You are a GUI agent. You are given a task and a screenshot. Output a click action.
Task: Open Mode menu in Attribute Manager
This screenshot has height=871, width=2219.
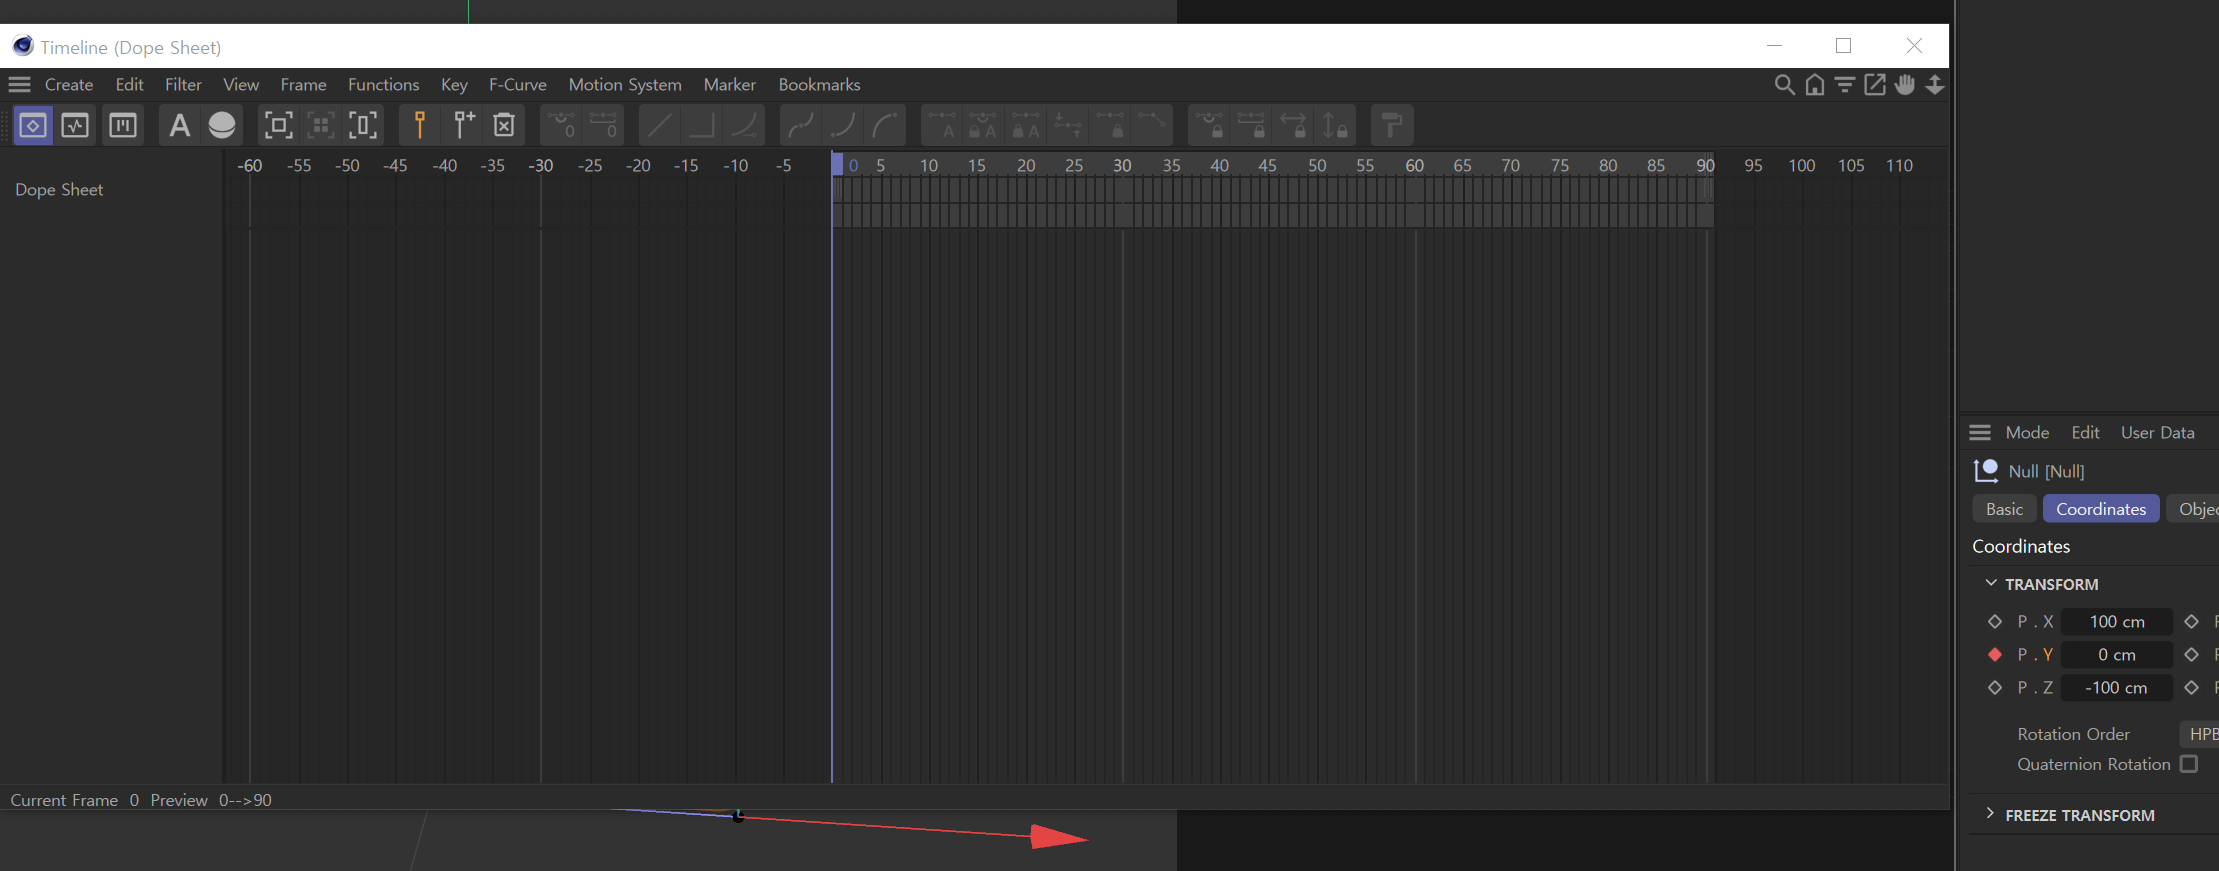click(x=2027, y=433)
